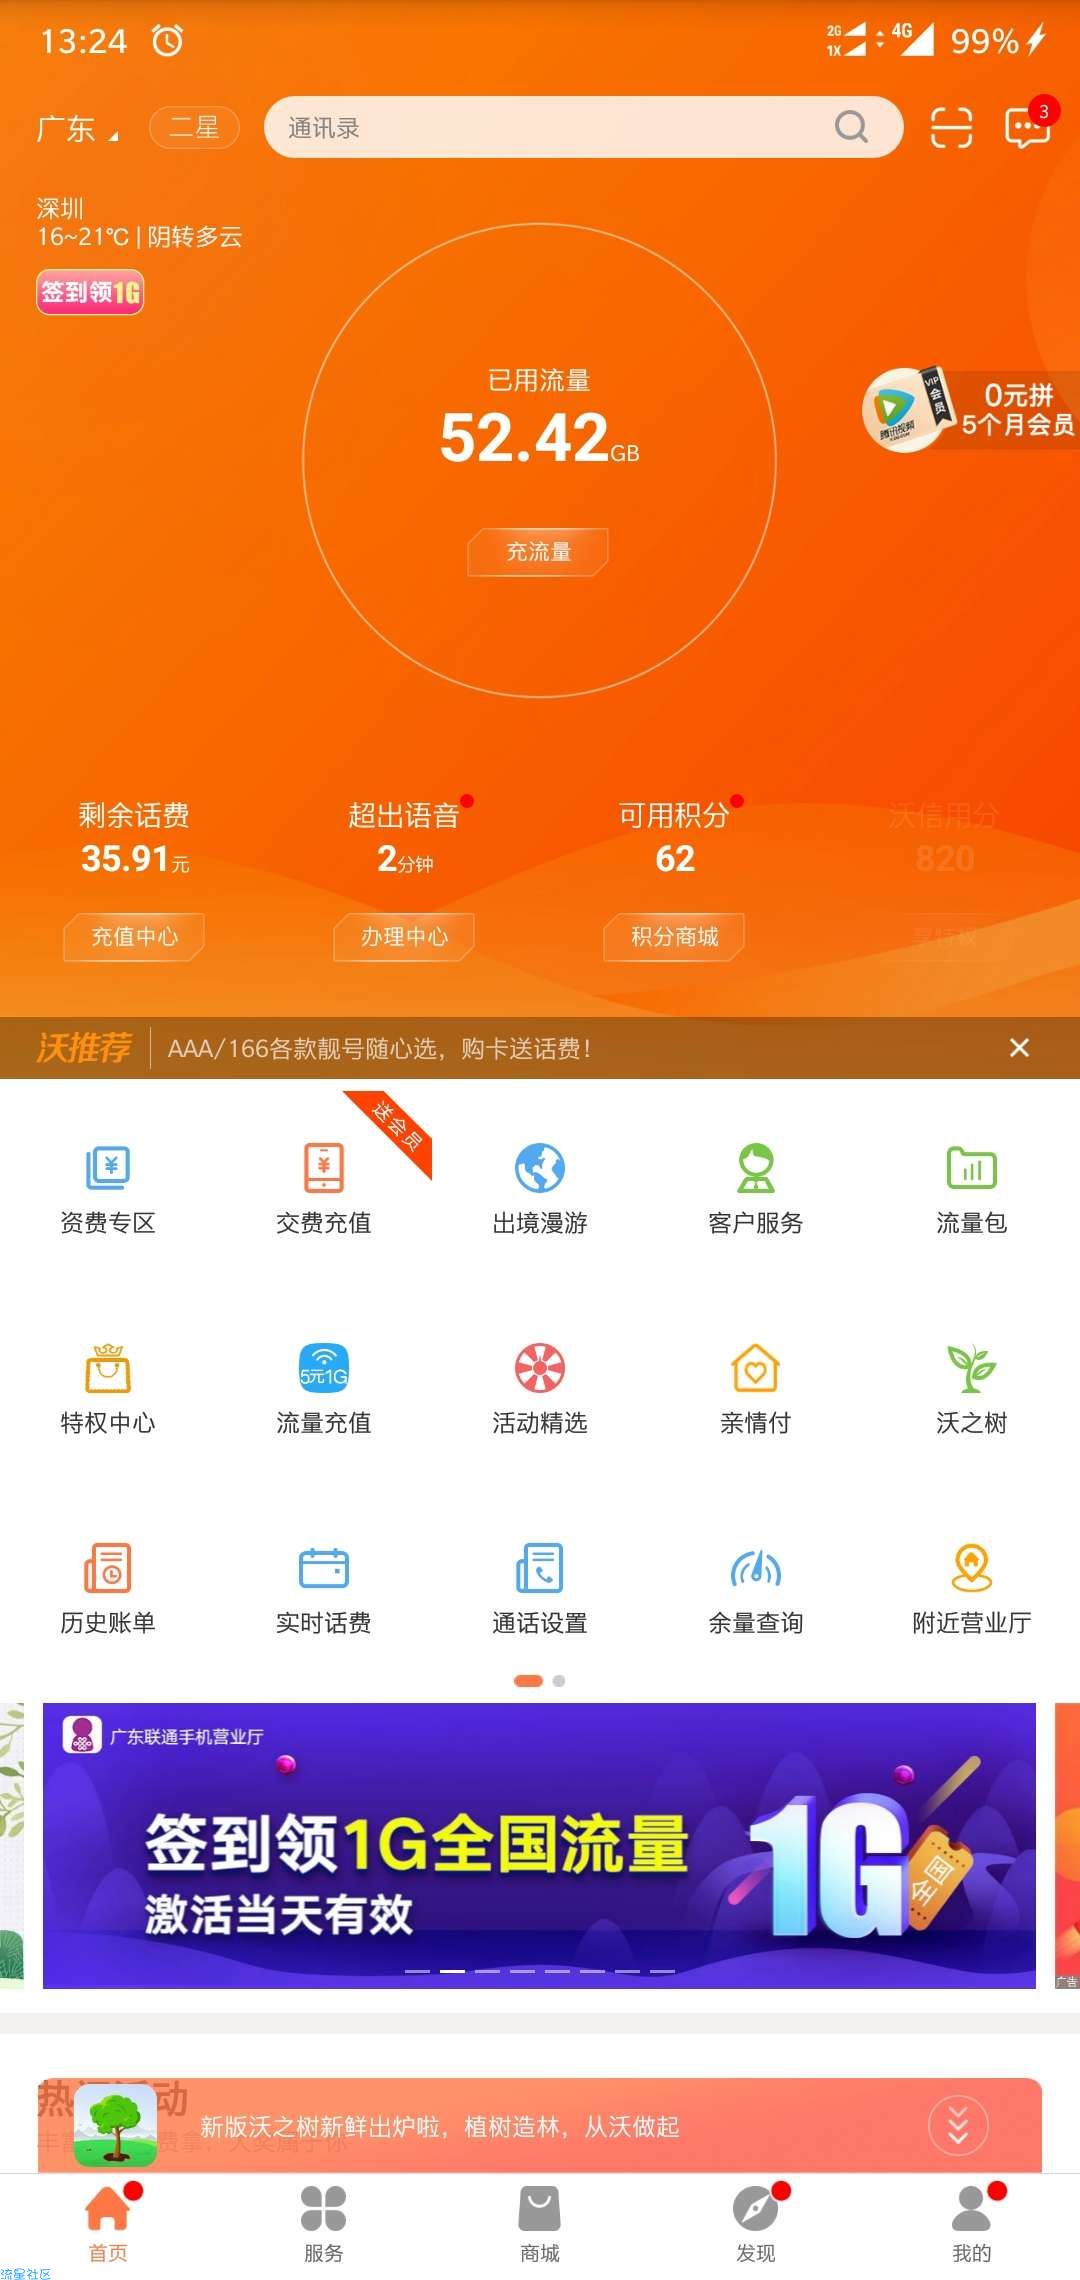Open 历史账单 icon
Screen dimensions: 1080x2280
pyautogui.click(x=108, y=1568)
